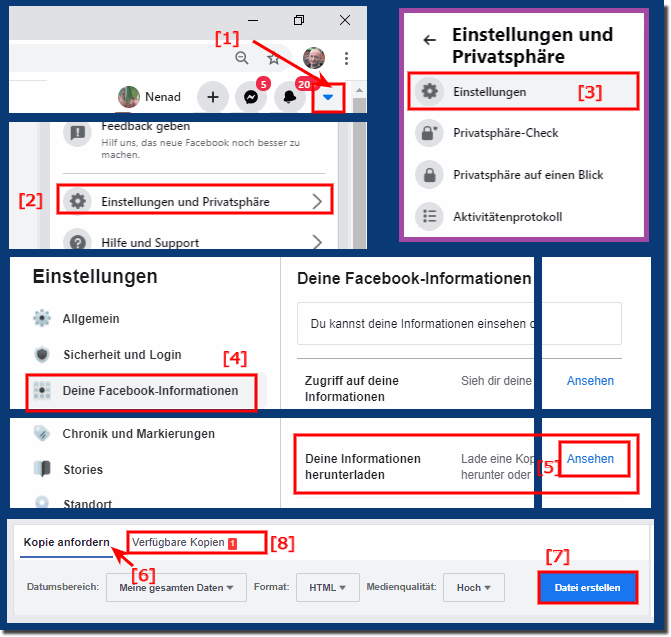Select Deine Facebook-Informationen in sidebar
Viewport: 671px width, 637px height.
pos(145,391)
